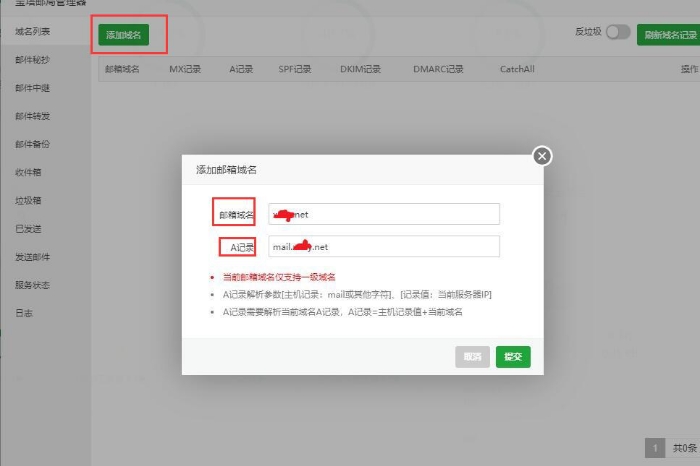This screenshot has height=466, width=700.
Task: Click the green 添加域名 button
Action: coord(122,34)
